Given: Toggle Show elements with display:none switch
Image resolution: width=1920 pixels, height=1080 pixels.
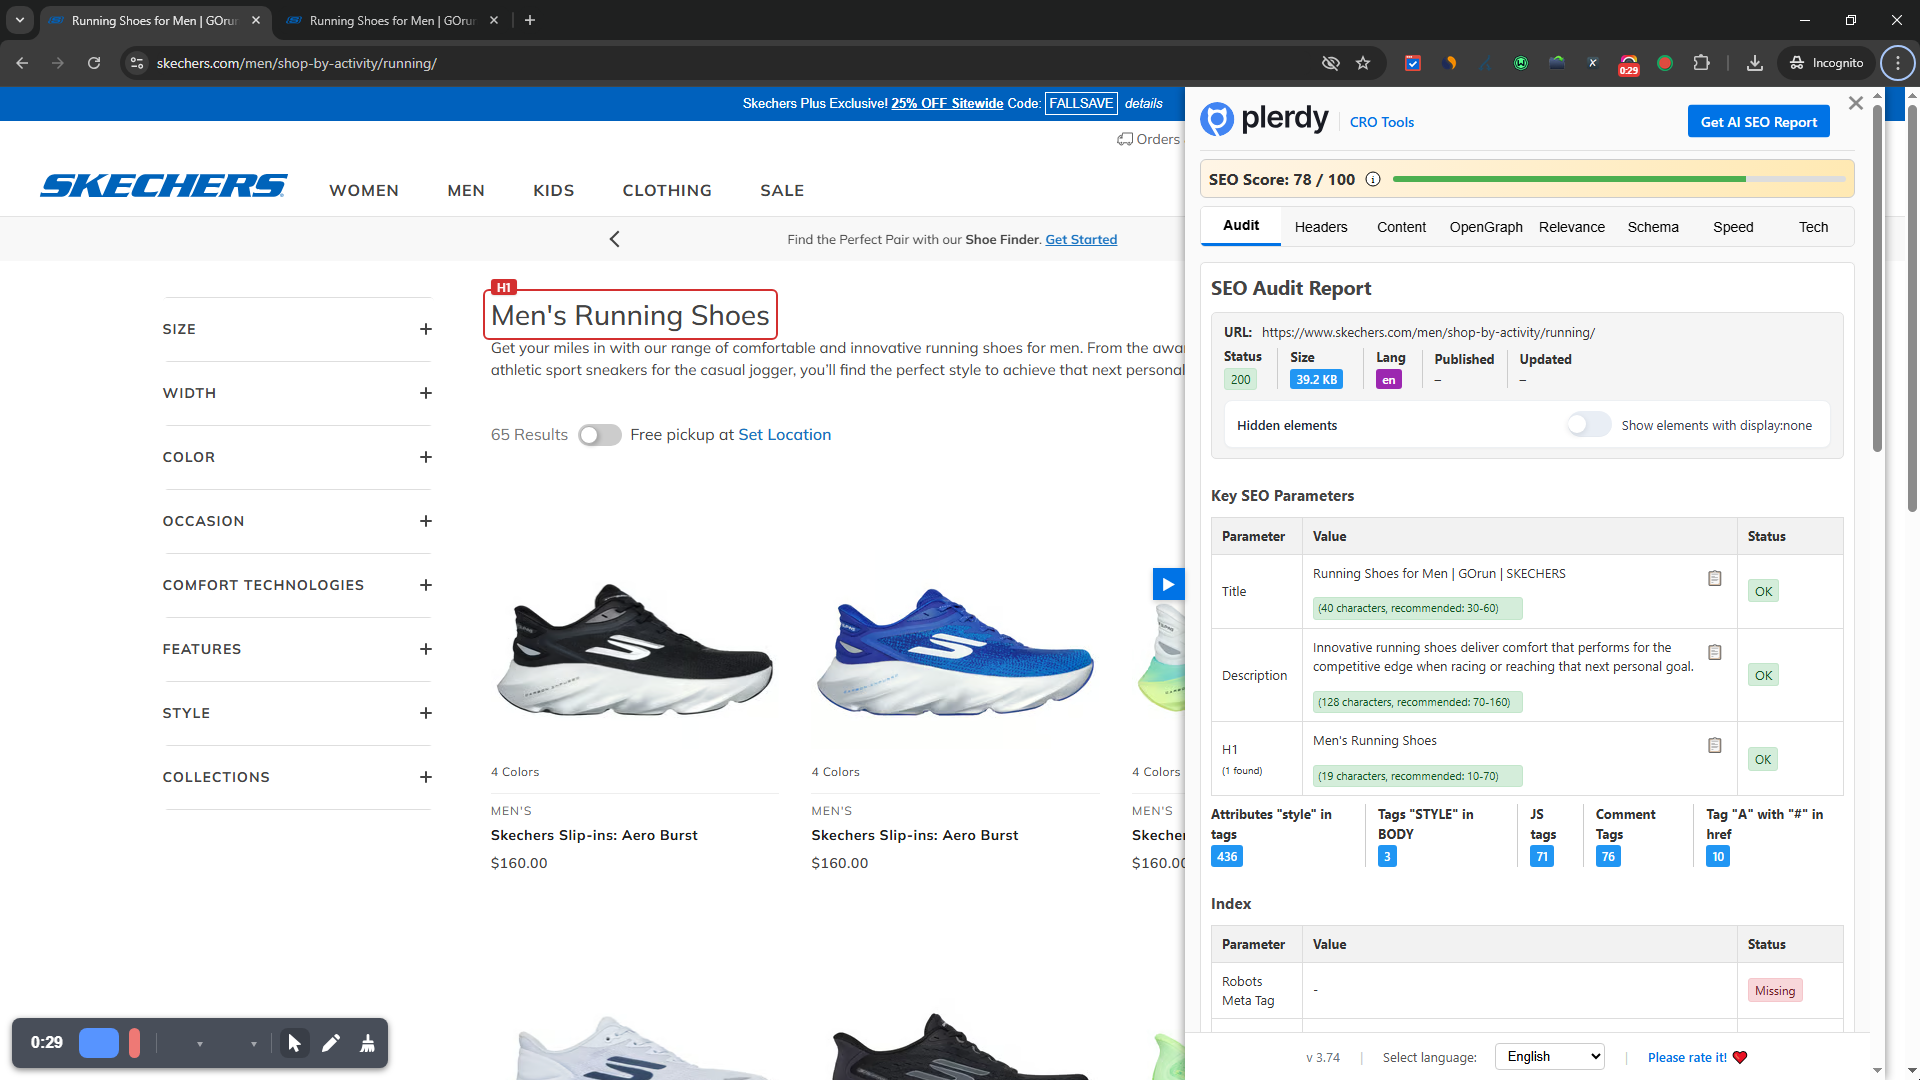Looking at the screenshot, I should [1588, 425].
